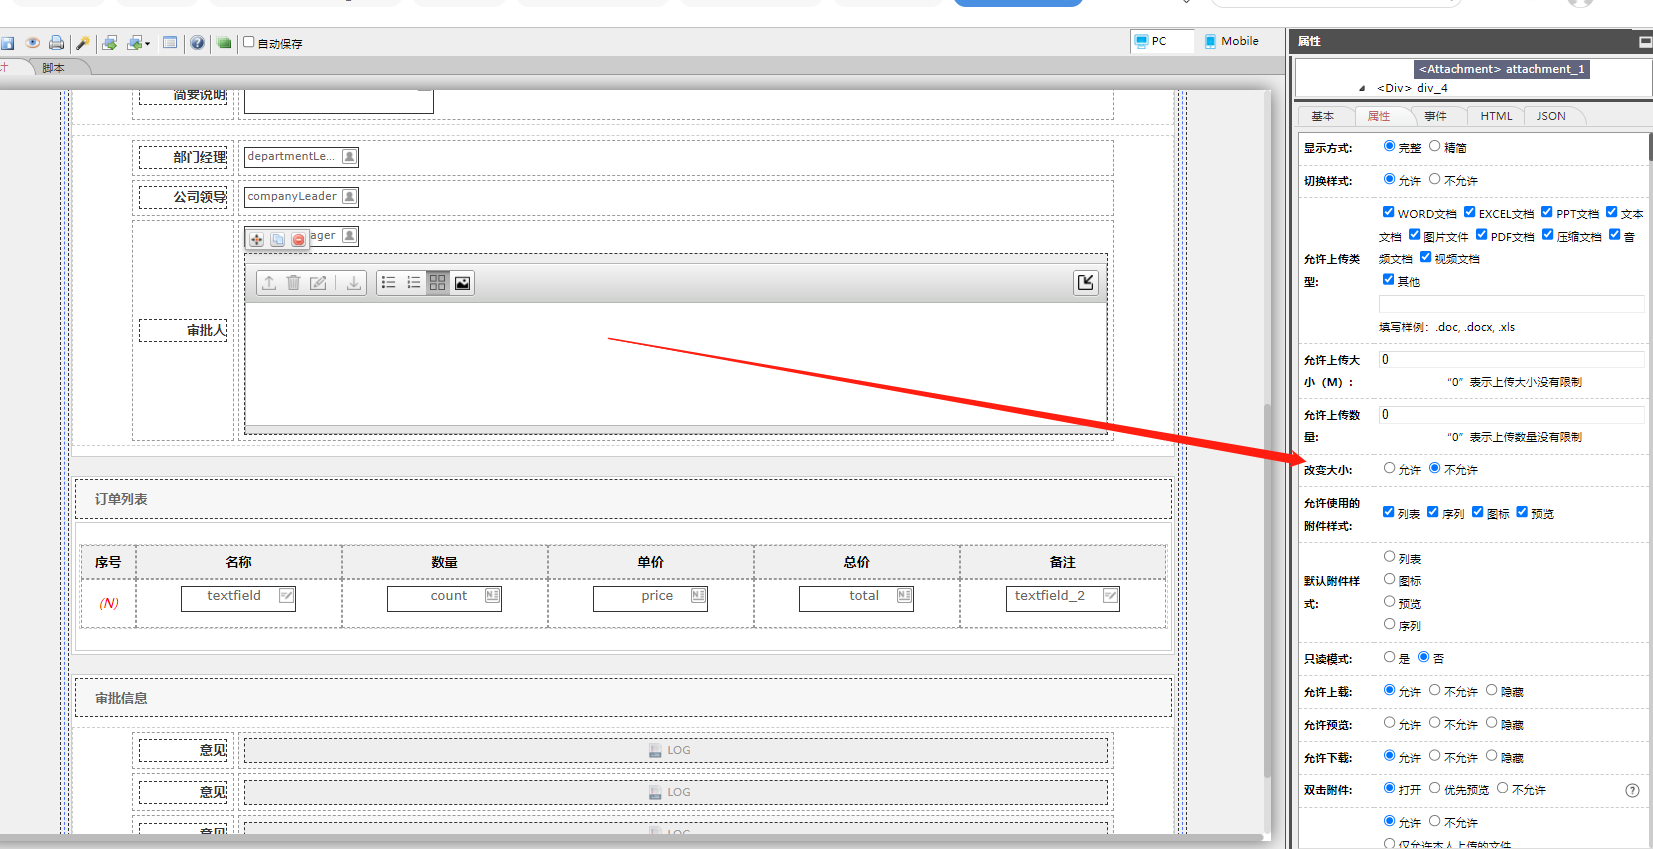The width and height of the screenshot is (1653, 849).
Task: Switch attachment view to image preview
Action: pos(462,283)
